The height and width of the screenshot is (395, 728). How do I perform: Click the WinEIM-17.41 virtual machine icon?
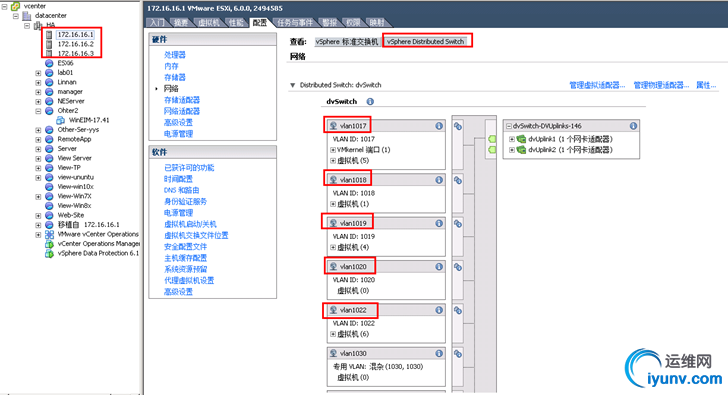point(60,120)
